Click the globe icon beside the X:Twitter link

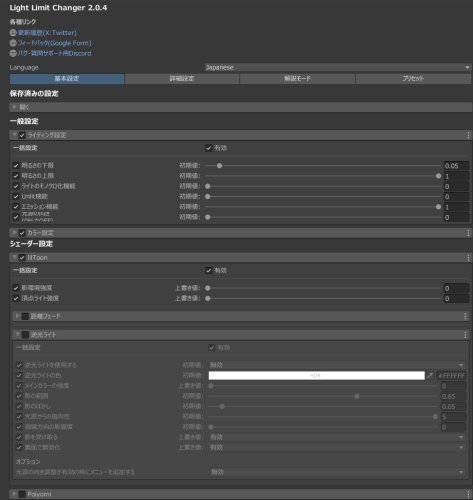(13, 33)
